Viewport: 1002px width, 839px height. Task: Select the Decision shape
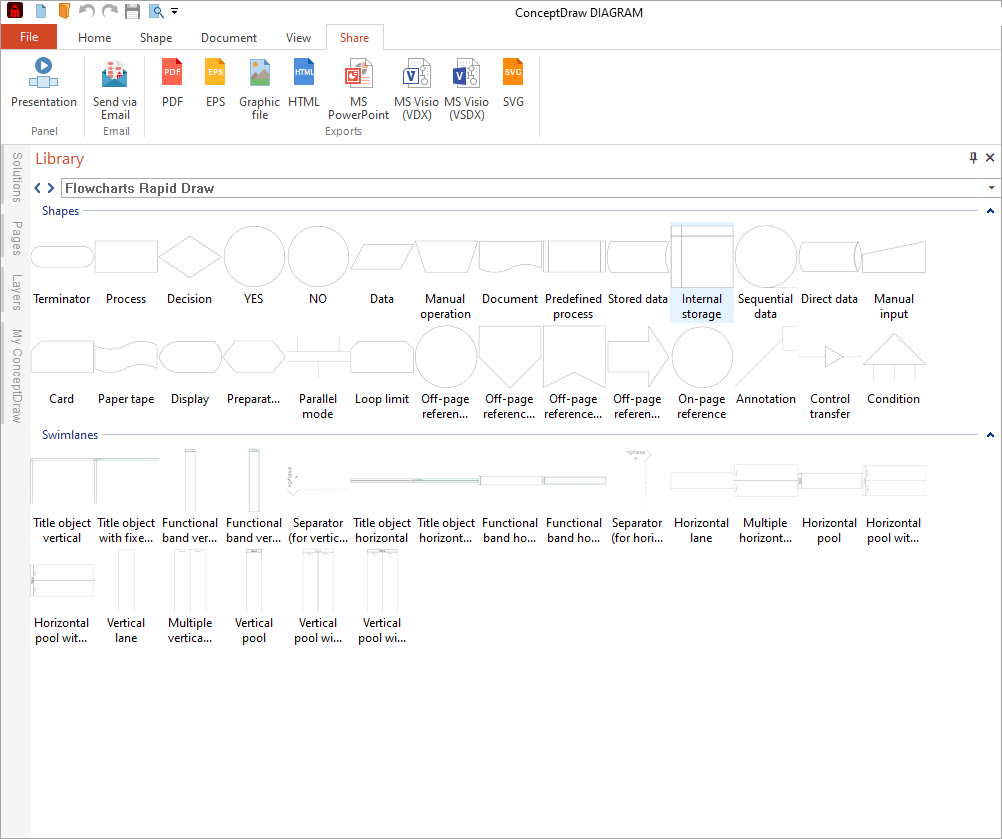click(189, 256)
